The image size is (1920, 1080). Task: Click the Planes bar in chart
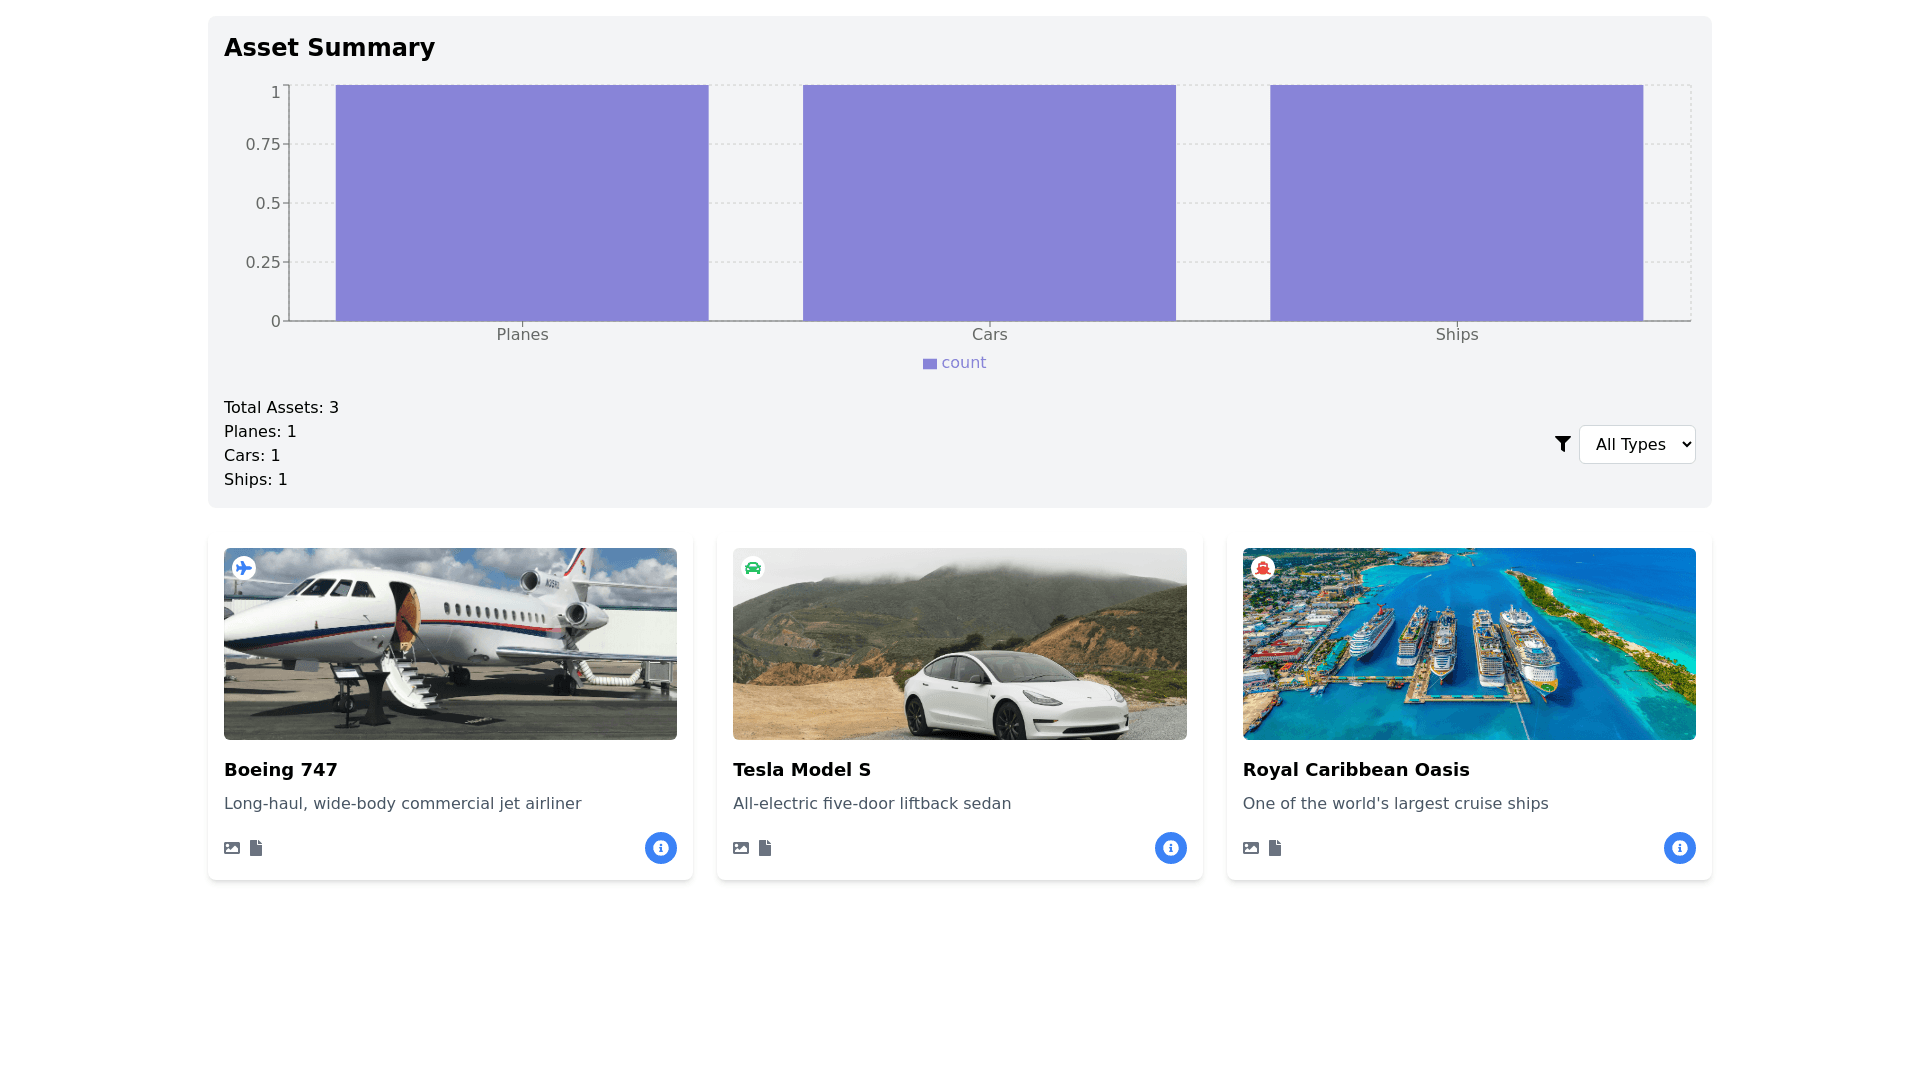coord(522,203)
